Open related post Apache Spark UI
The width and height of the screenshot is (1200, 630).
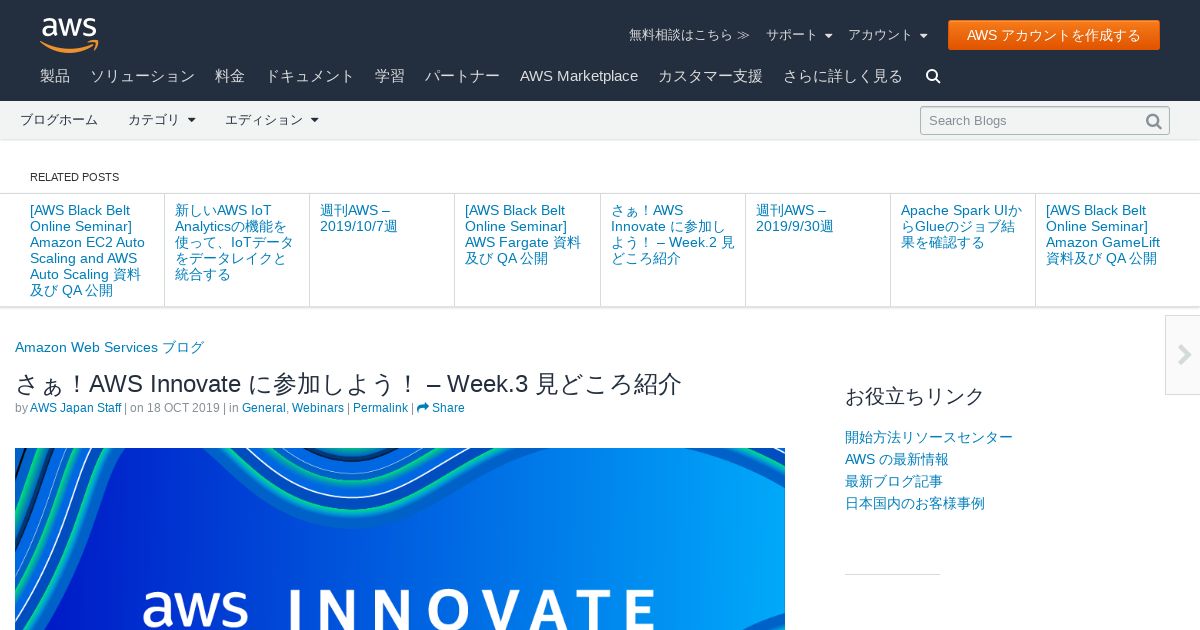click(961, 226)
